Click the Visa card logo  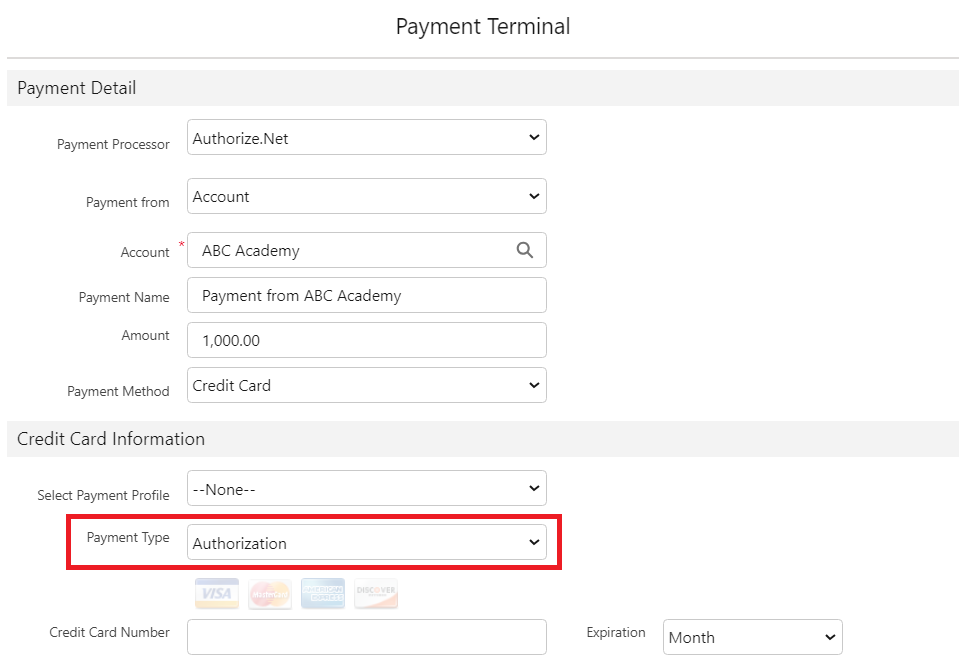[217, 594]
